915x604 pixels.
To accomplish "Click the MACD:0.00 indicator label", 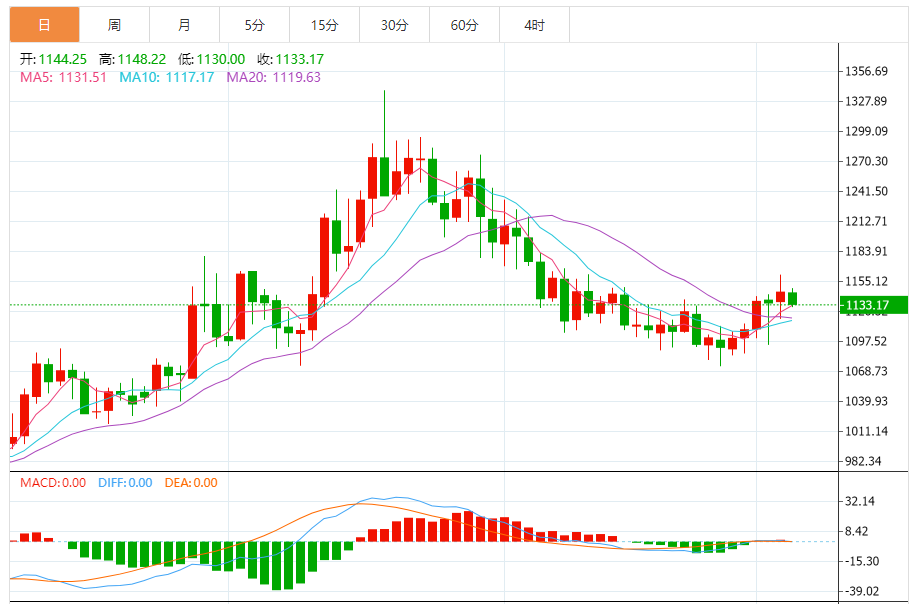I will point(53,483).
